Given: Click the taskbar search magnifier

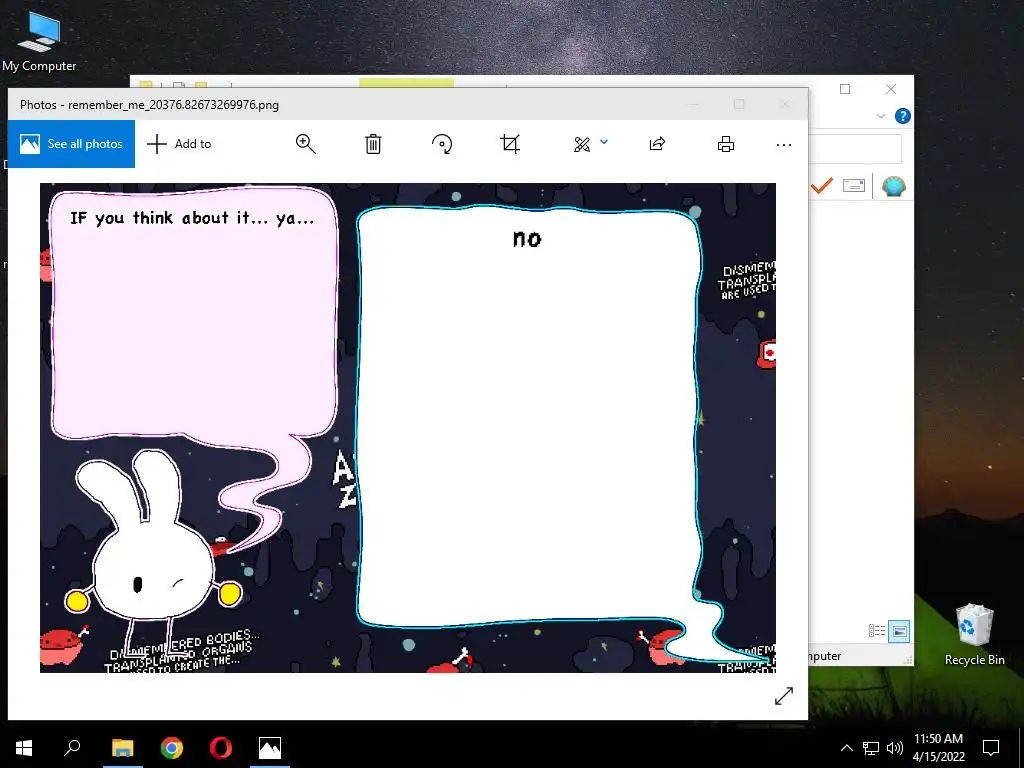Looking at the screenshot, I should tap(72, 747).
